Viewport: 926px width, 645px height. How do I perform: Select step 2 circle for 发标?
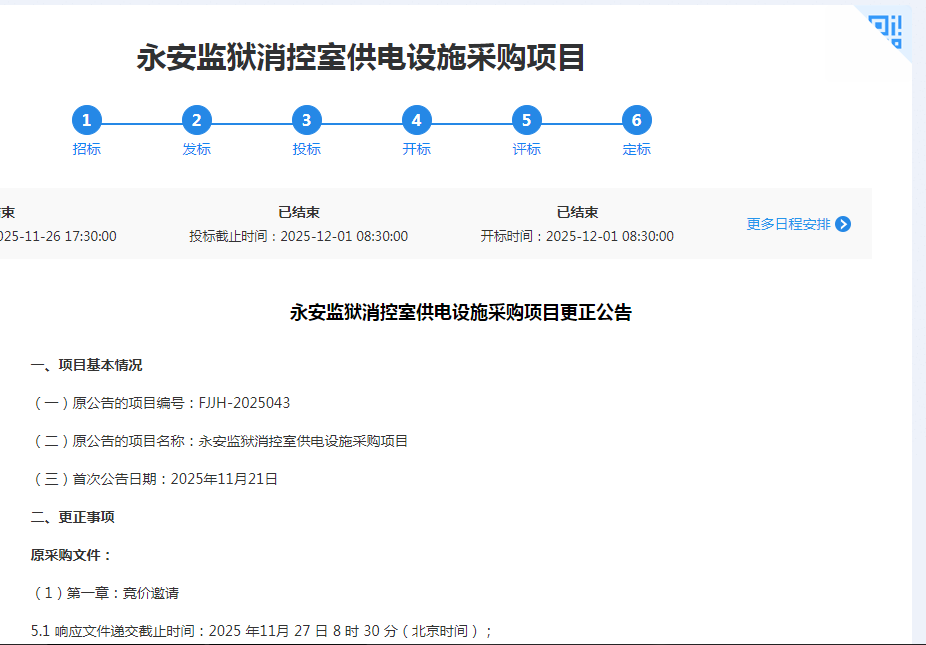(197, 121)
